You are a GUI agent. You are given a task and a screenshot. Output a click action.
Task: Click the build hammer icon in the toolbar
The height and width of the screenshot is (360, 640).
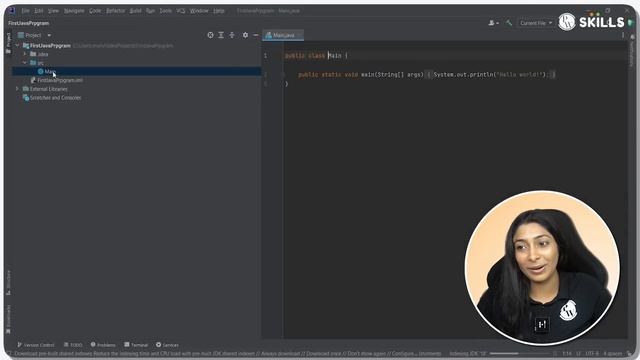(509, 23)
